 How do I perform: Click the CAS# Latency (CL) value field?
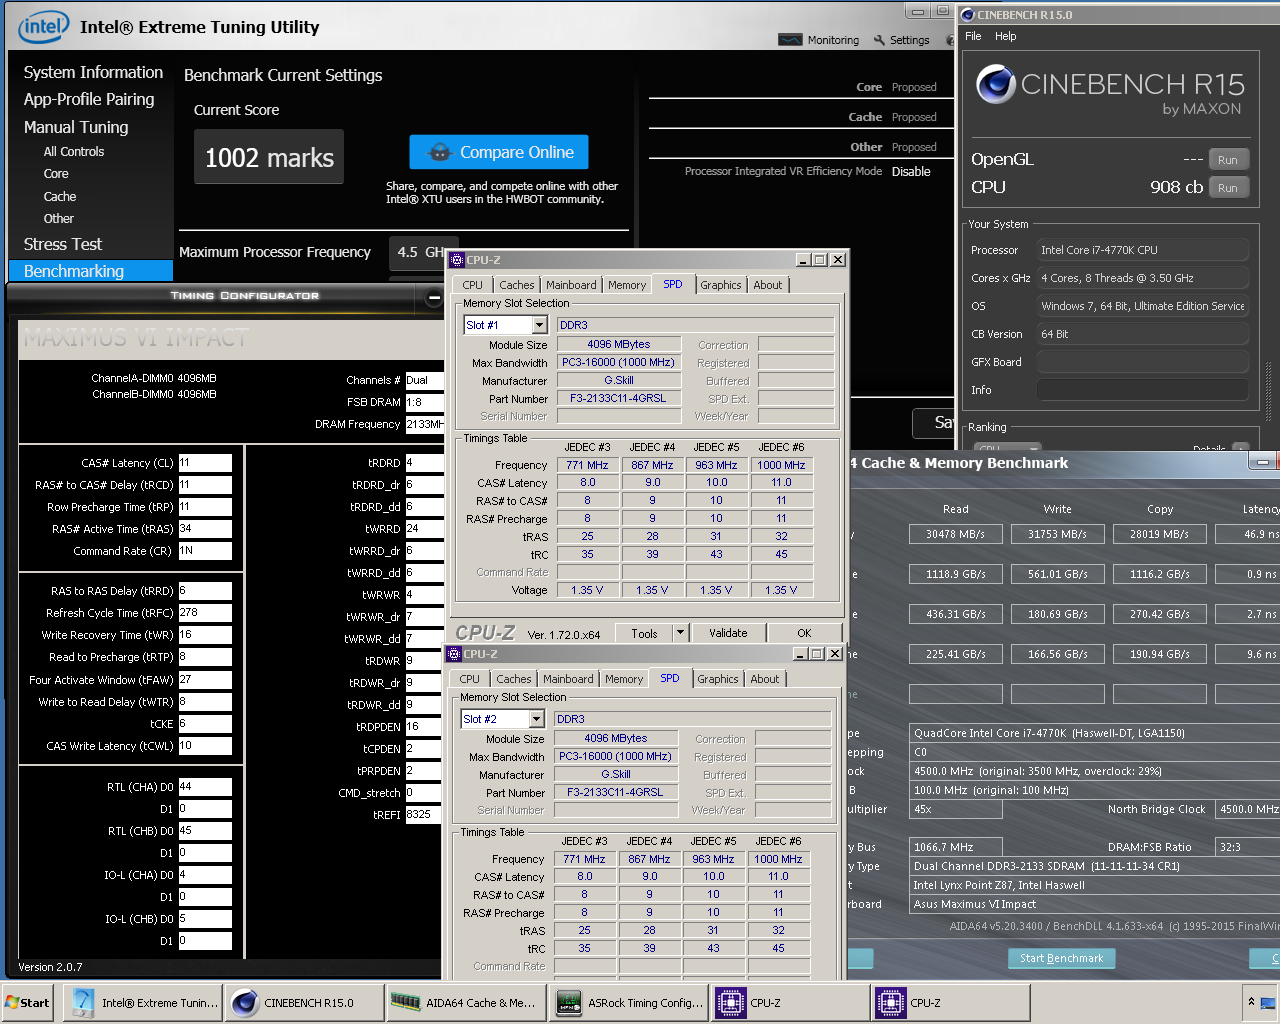205,463
